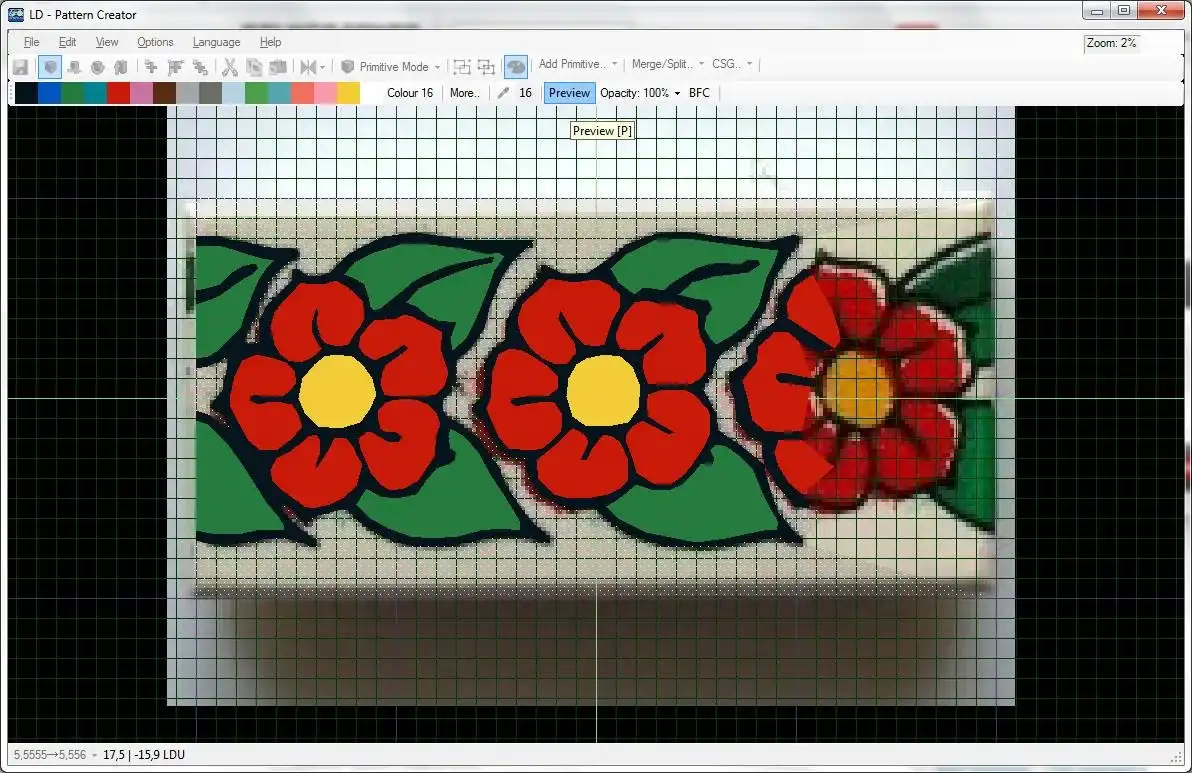1192x773 pixels.
Task: Click the Primitive Mode shield icon
Action: pyautogui.click(x=347, y=67)
